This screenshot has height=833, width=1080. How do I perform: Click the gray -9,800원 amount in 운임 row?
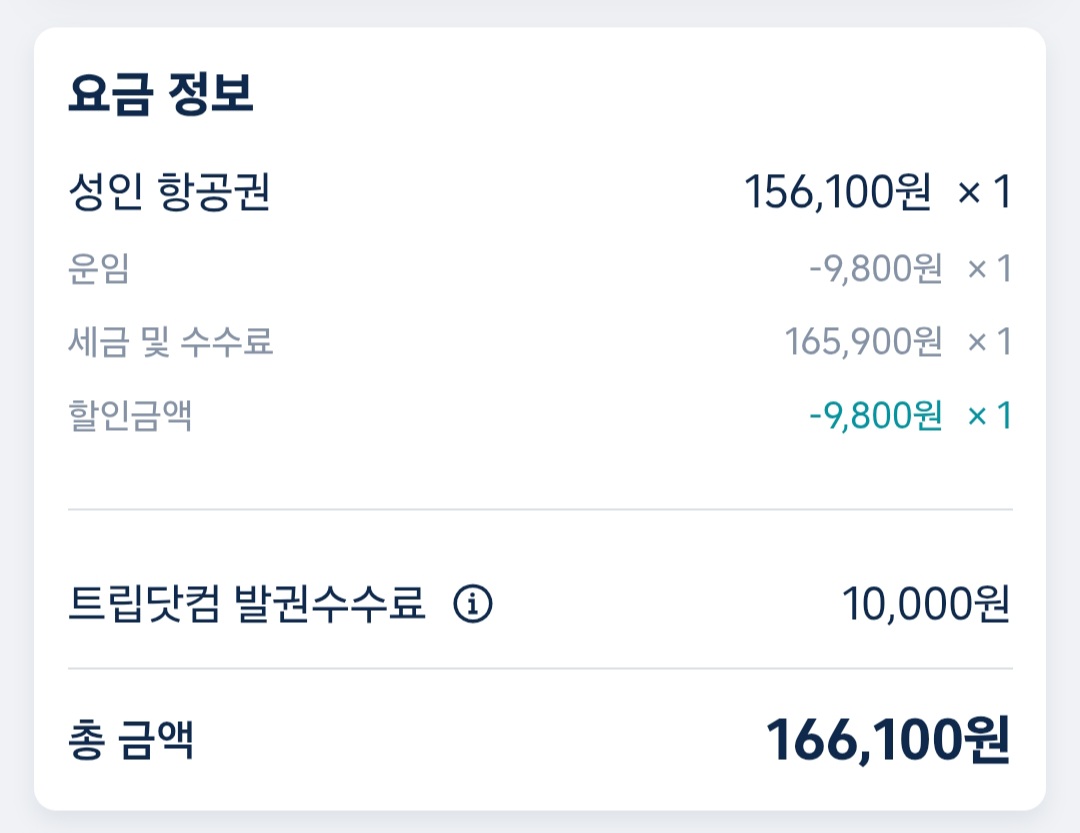[875, 269]
